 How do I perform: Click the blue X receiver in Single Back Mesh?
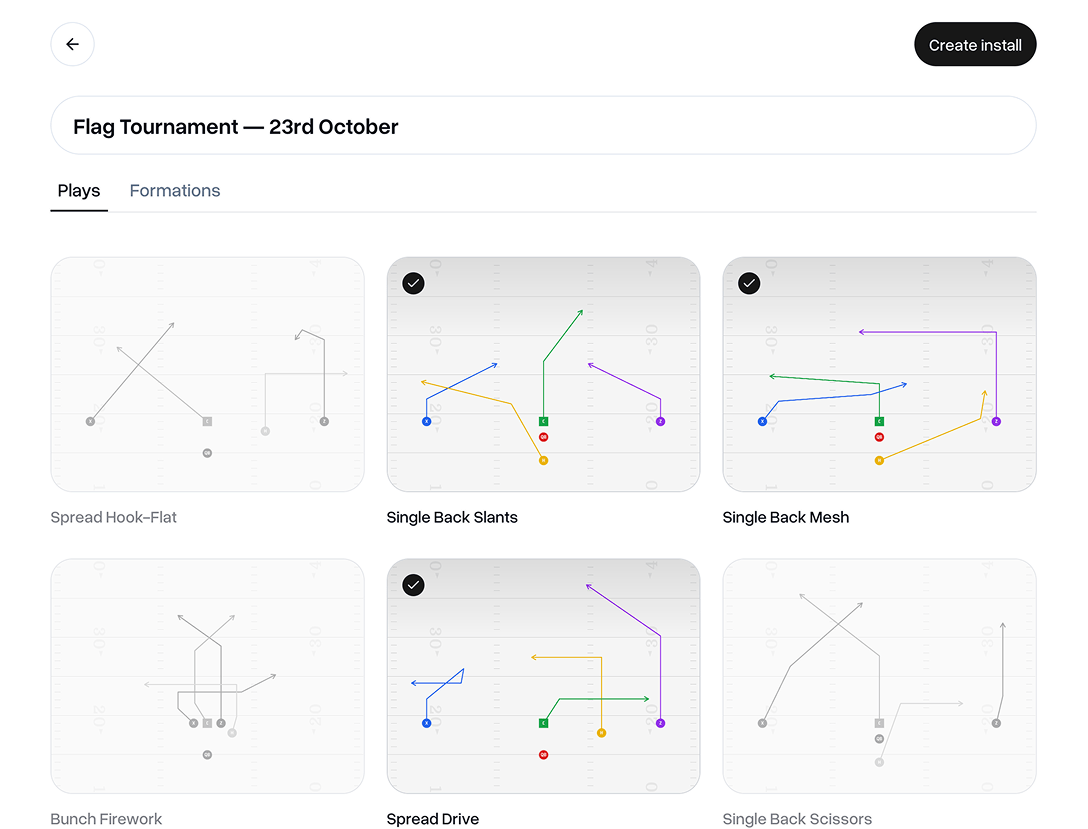(x=763, y=422)
